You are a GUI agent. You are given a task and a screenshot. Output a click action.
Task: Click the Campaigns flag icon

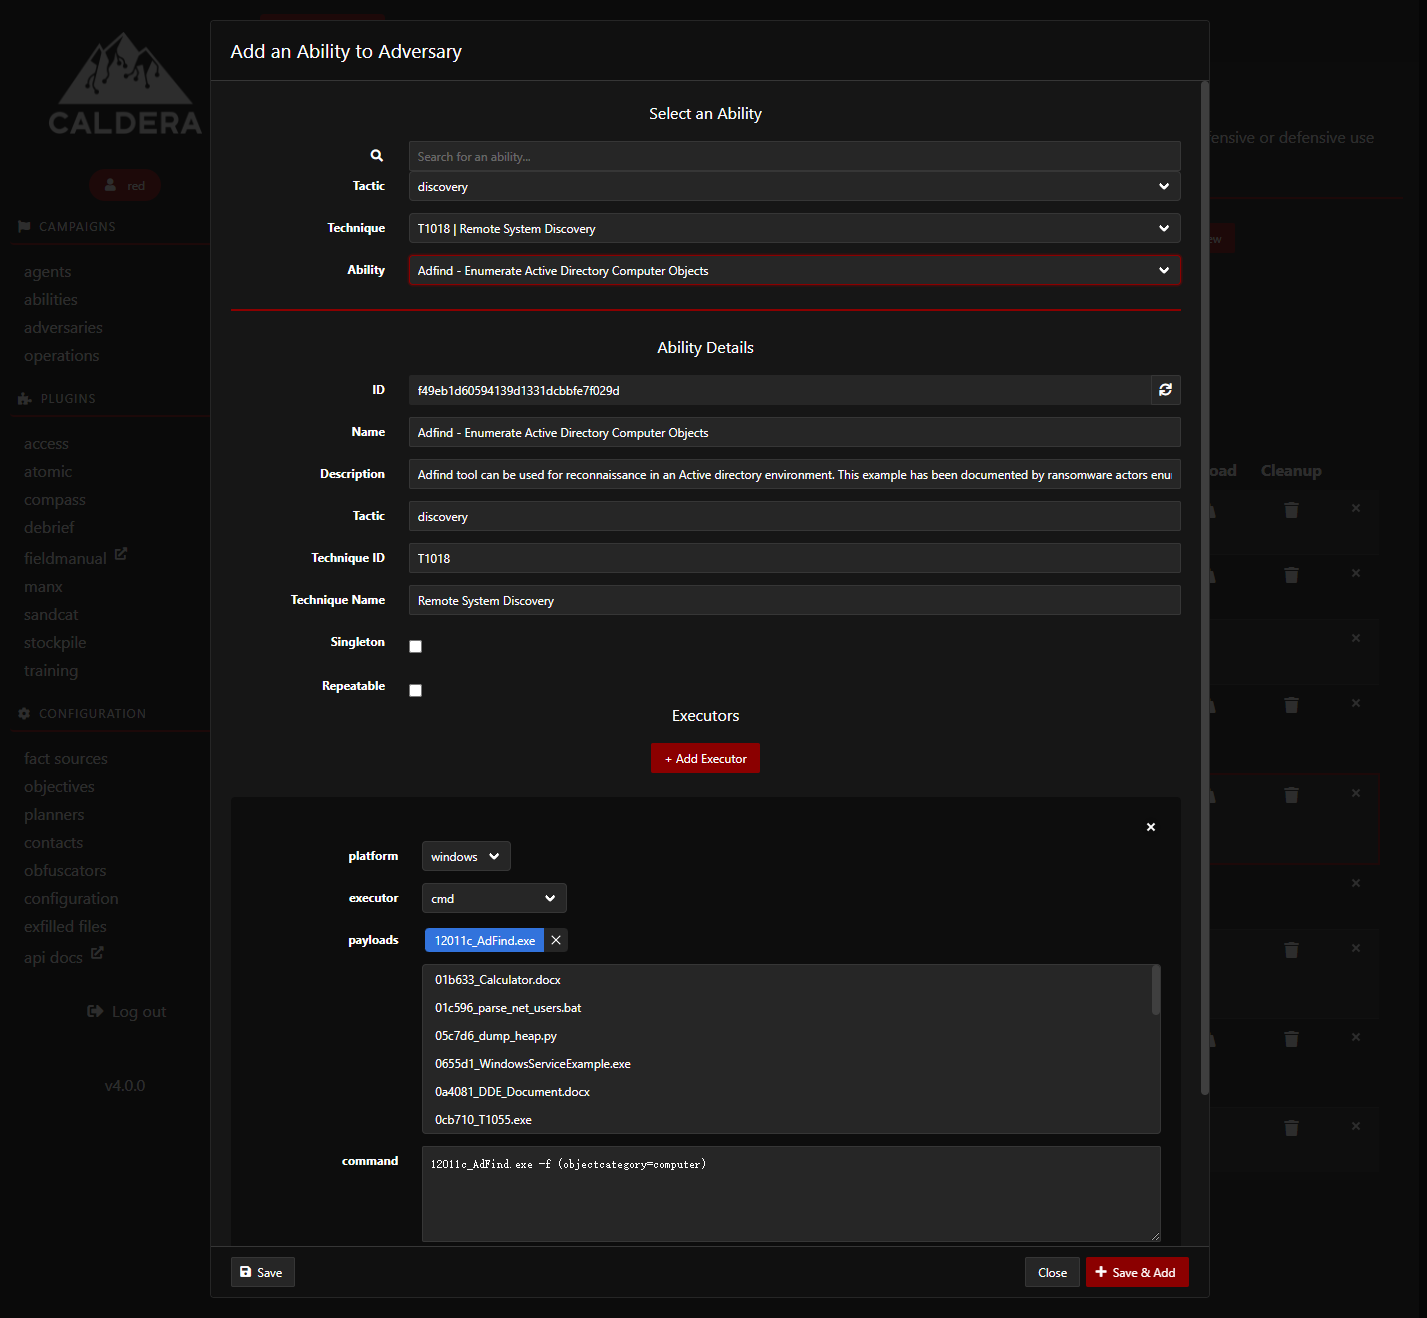(x=24, y=226)
